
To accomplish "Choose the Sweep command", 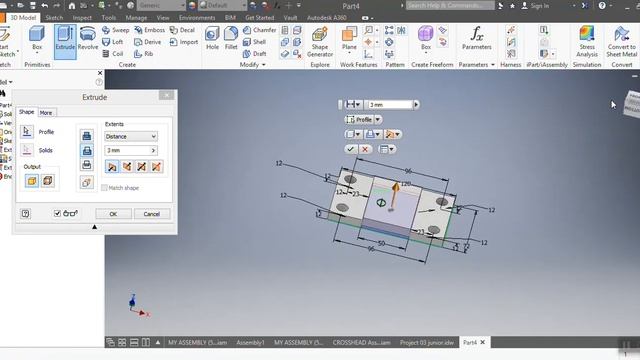I will pos(116,30).
